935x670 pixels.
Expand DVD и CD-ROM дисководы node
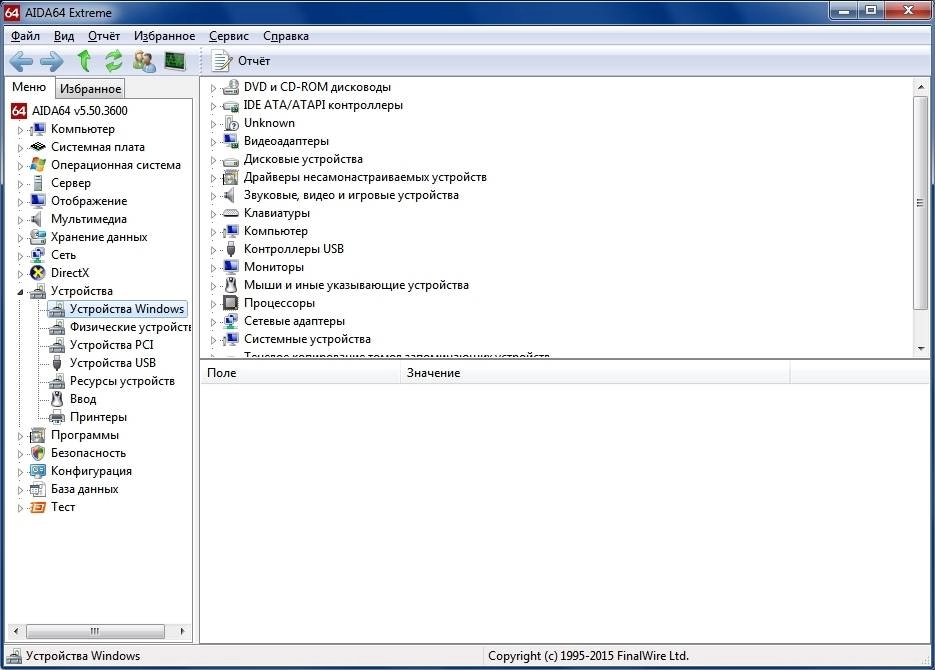pyautogui.click(x=213, y=88)
